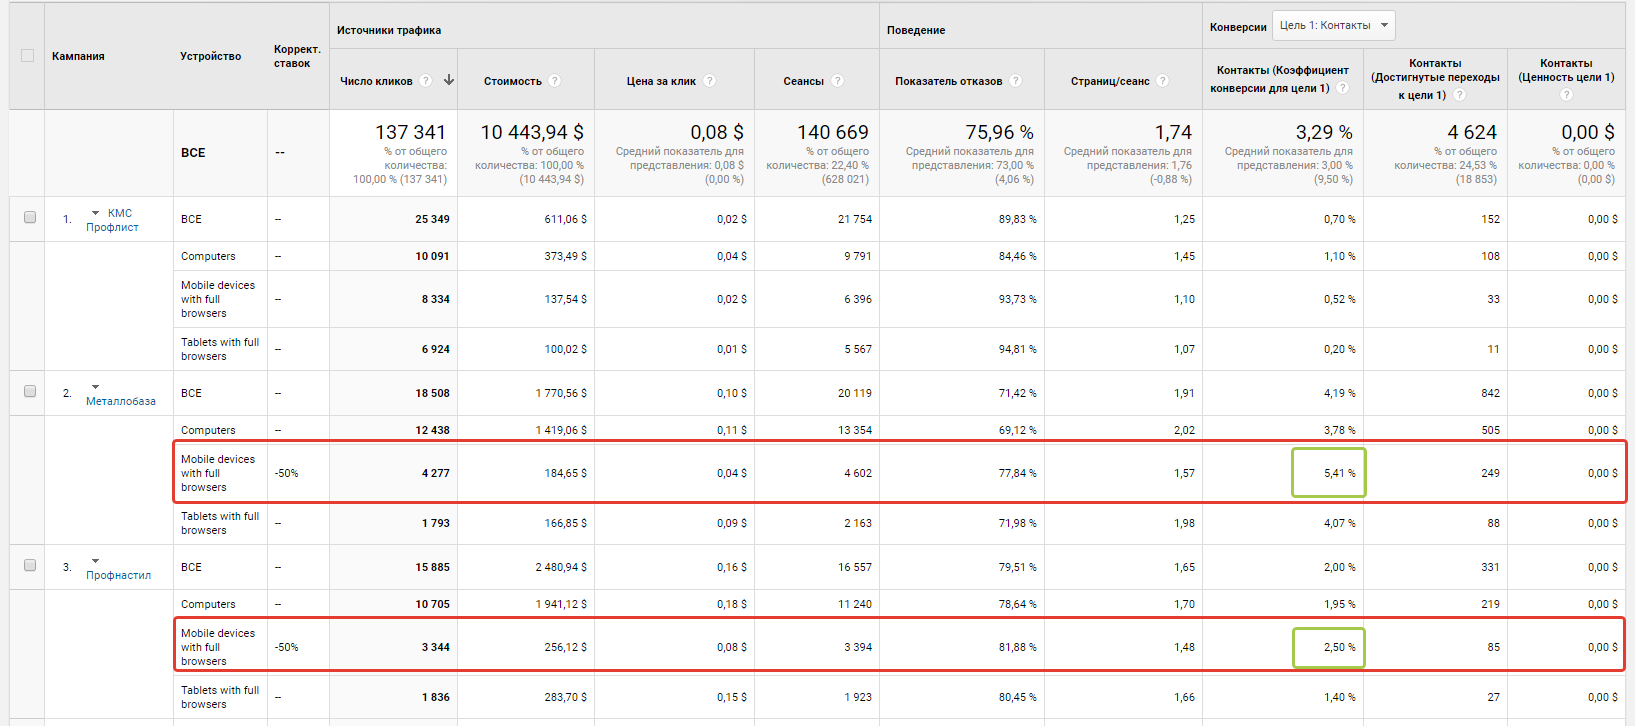Click Контакты (Достигнутые переходы) column header
This screenshot has height=726, width=1635.
click(1435, 79)
